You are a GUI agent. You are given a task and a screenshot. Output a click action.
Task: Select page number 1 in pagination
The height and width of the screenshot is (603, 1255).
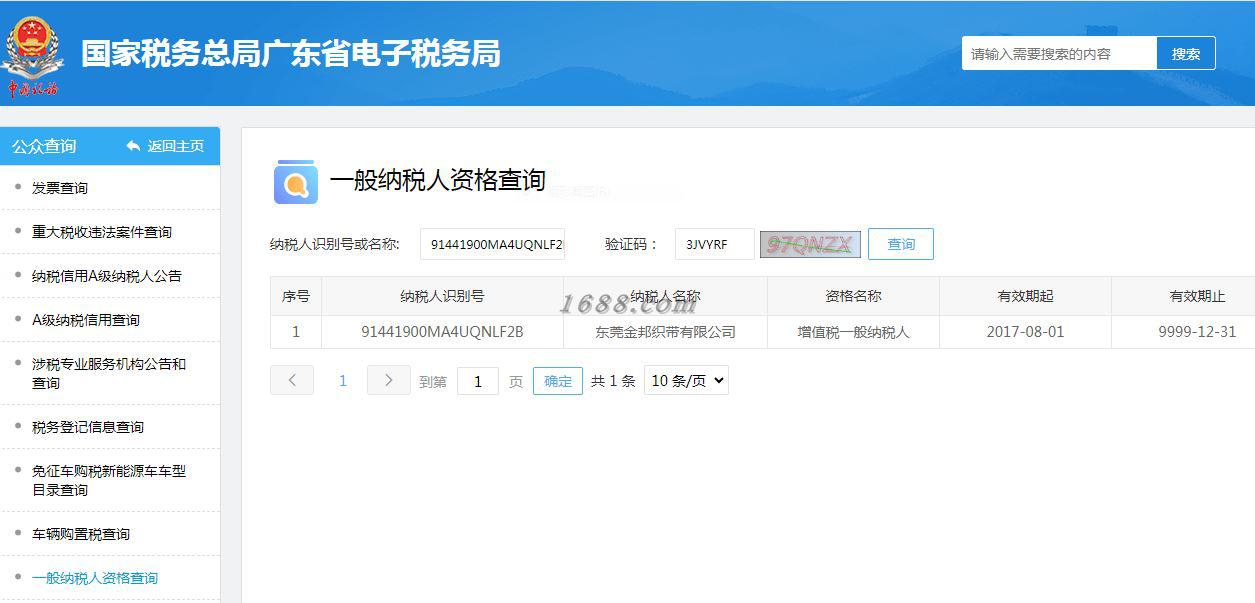pos(343,381)
